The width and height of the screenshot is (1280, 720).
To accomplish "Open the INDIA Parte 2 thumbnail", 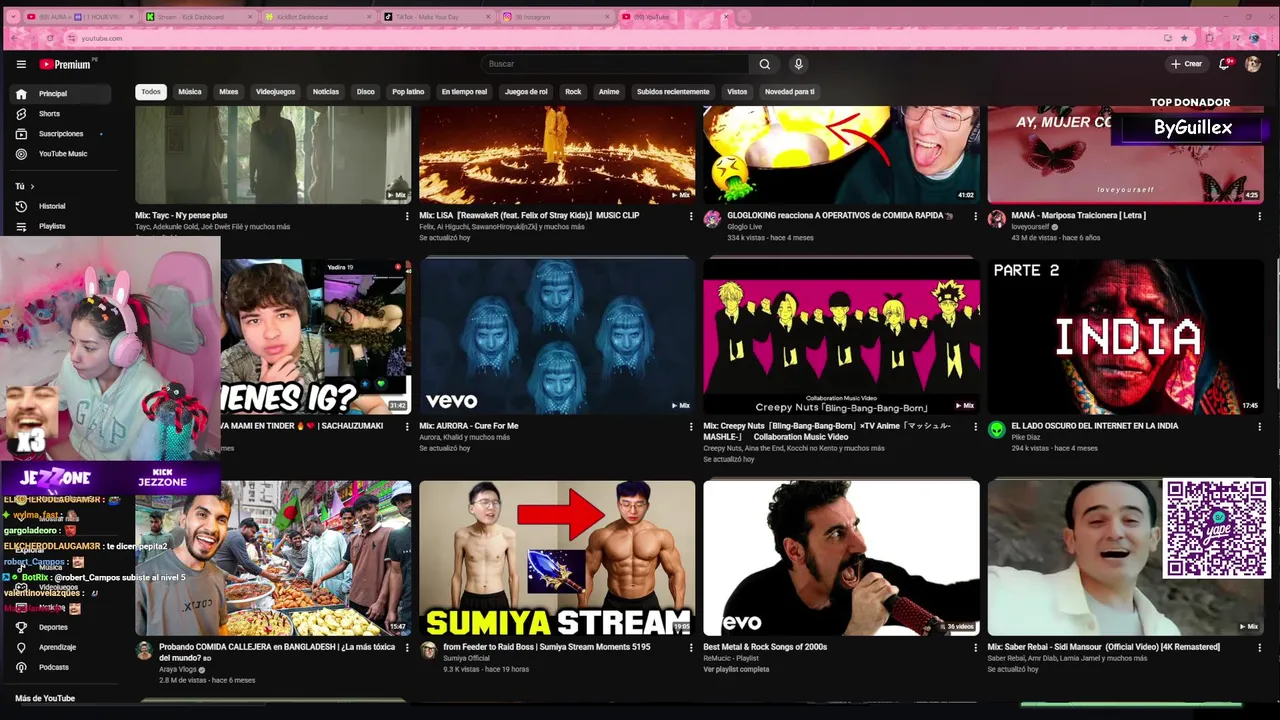I will pyautogui.click(x=1126, y=336).
